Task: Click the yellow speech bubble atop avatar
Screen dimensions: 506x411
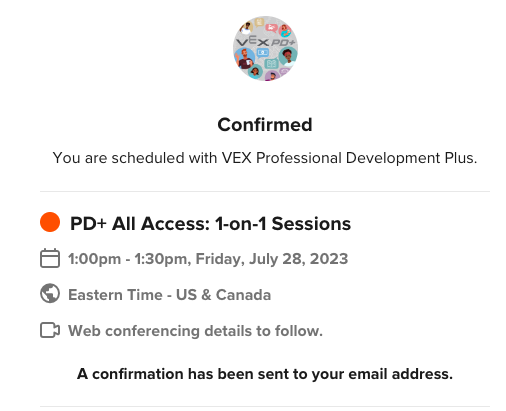Action: tap(259, 23)
